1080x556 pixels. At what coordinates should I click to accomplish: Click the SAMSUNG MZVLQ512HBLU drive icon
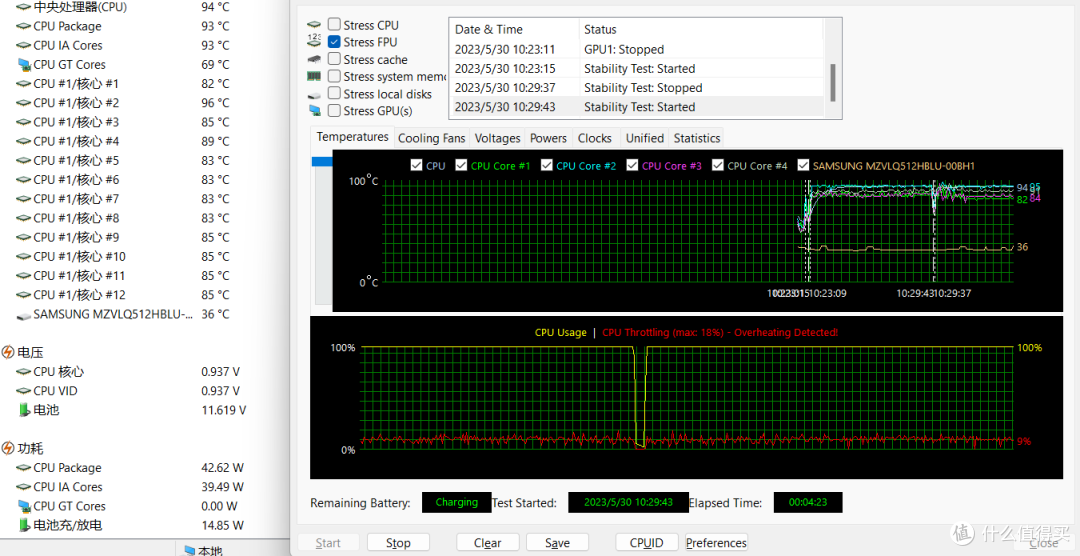pyautogui.click(x=23, y=315)
